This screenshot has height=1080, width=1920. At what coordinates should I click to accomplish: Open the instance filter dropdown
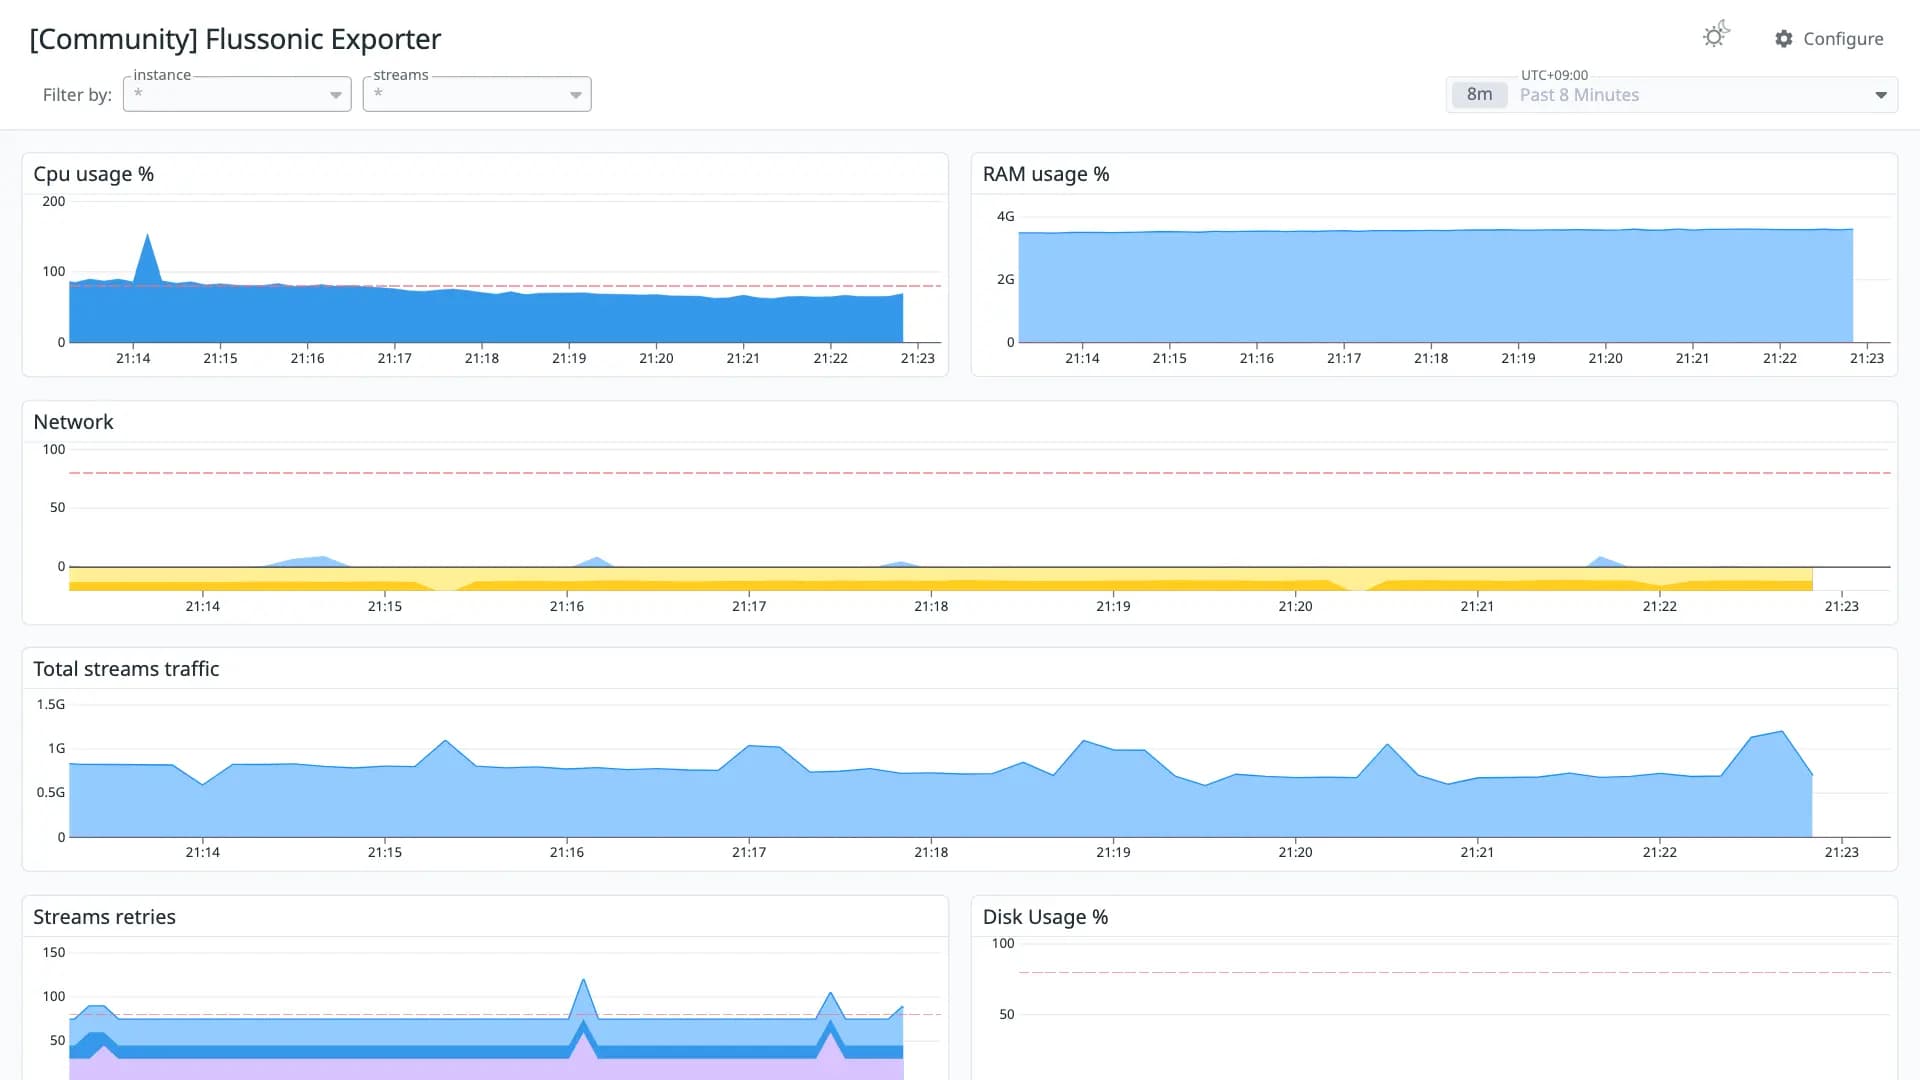tap(237, 94)
